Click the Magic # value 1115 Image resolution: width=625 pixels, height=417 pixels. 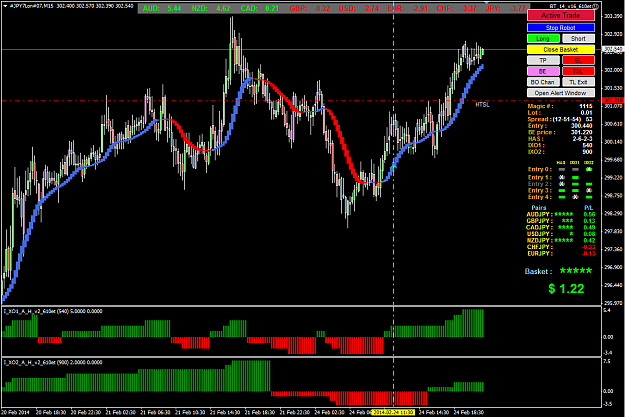point(586,106)
